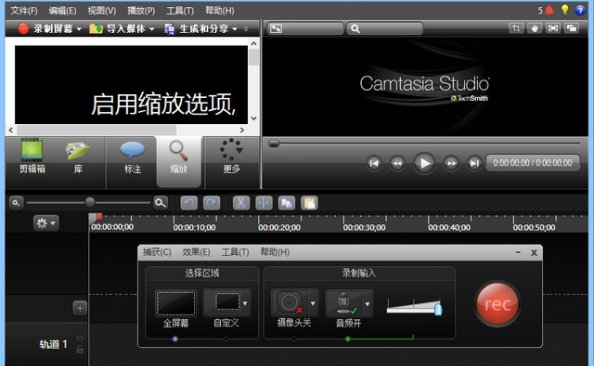Image resolution: width=594 pixels, height=366 pixels.
Task: Open the 播放(P) menu
Action: pyautogui.click(x=141, y=10)
